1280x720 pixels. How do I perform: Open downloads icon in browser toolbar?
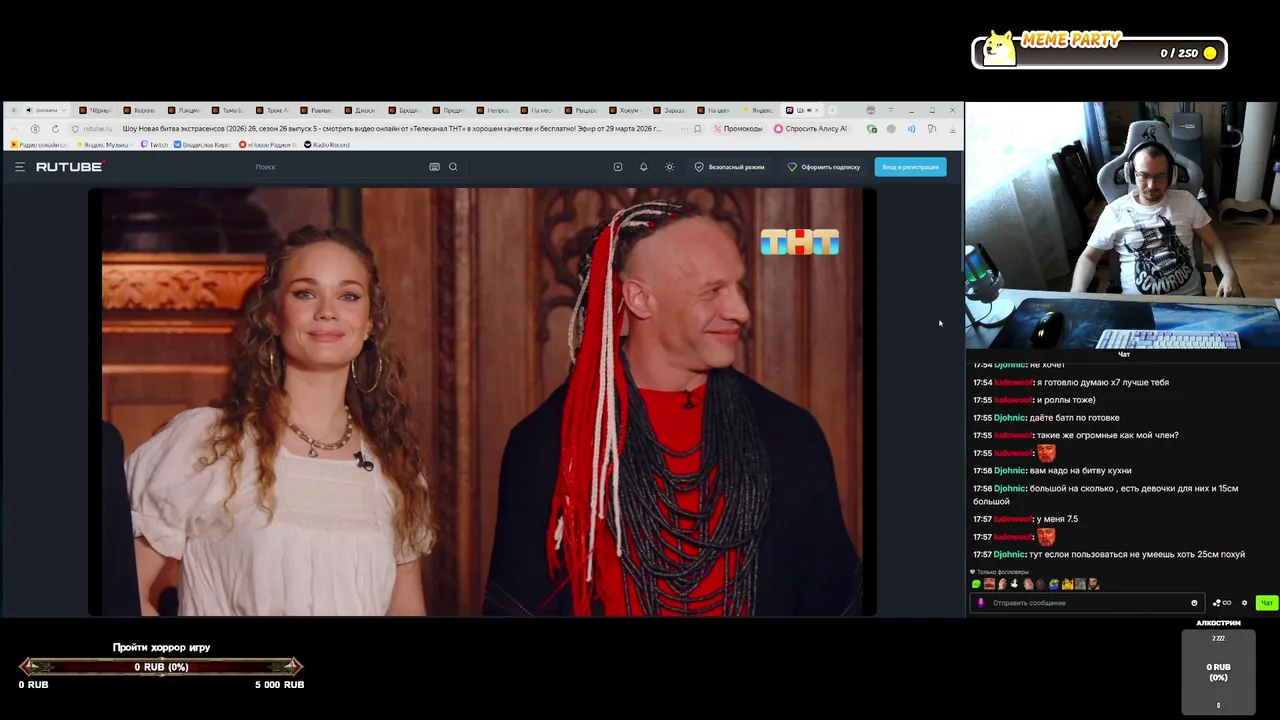coord(952,129)
